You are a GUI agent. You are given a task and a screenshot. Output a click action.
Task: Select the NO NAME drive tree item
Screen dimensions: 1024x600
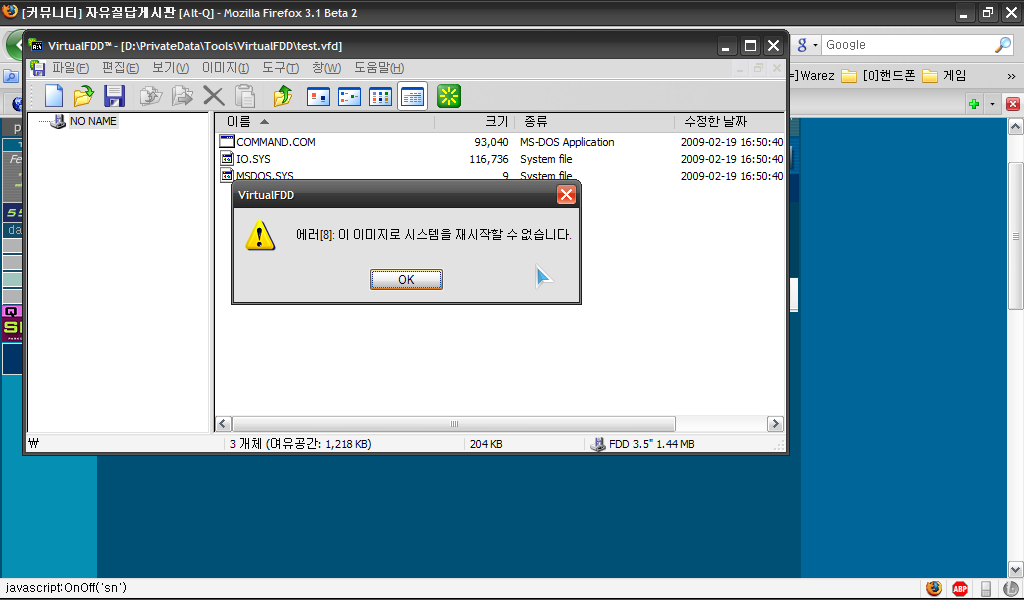click(93, 121)
